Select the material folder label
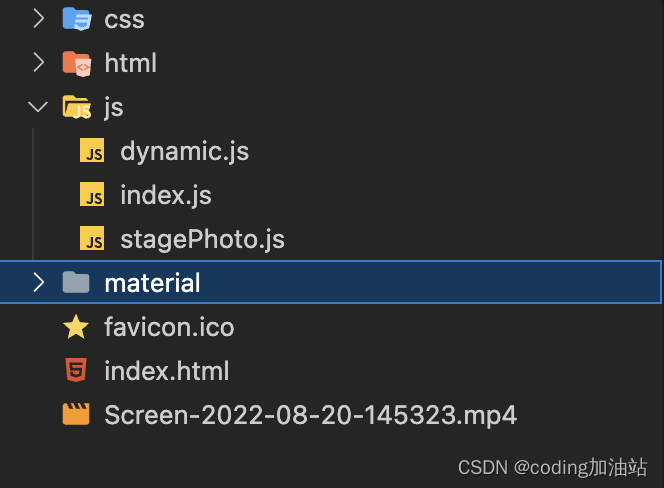Viewport: 664px width, 488px height. (x=152, y=283)
